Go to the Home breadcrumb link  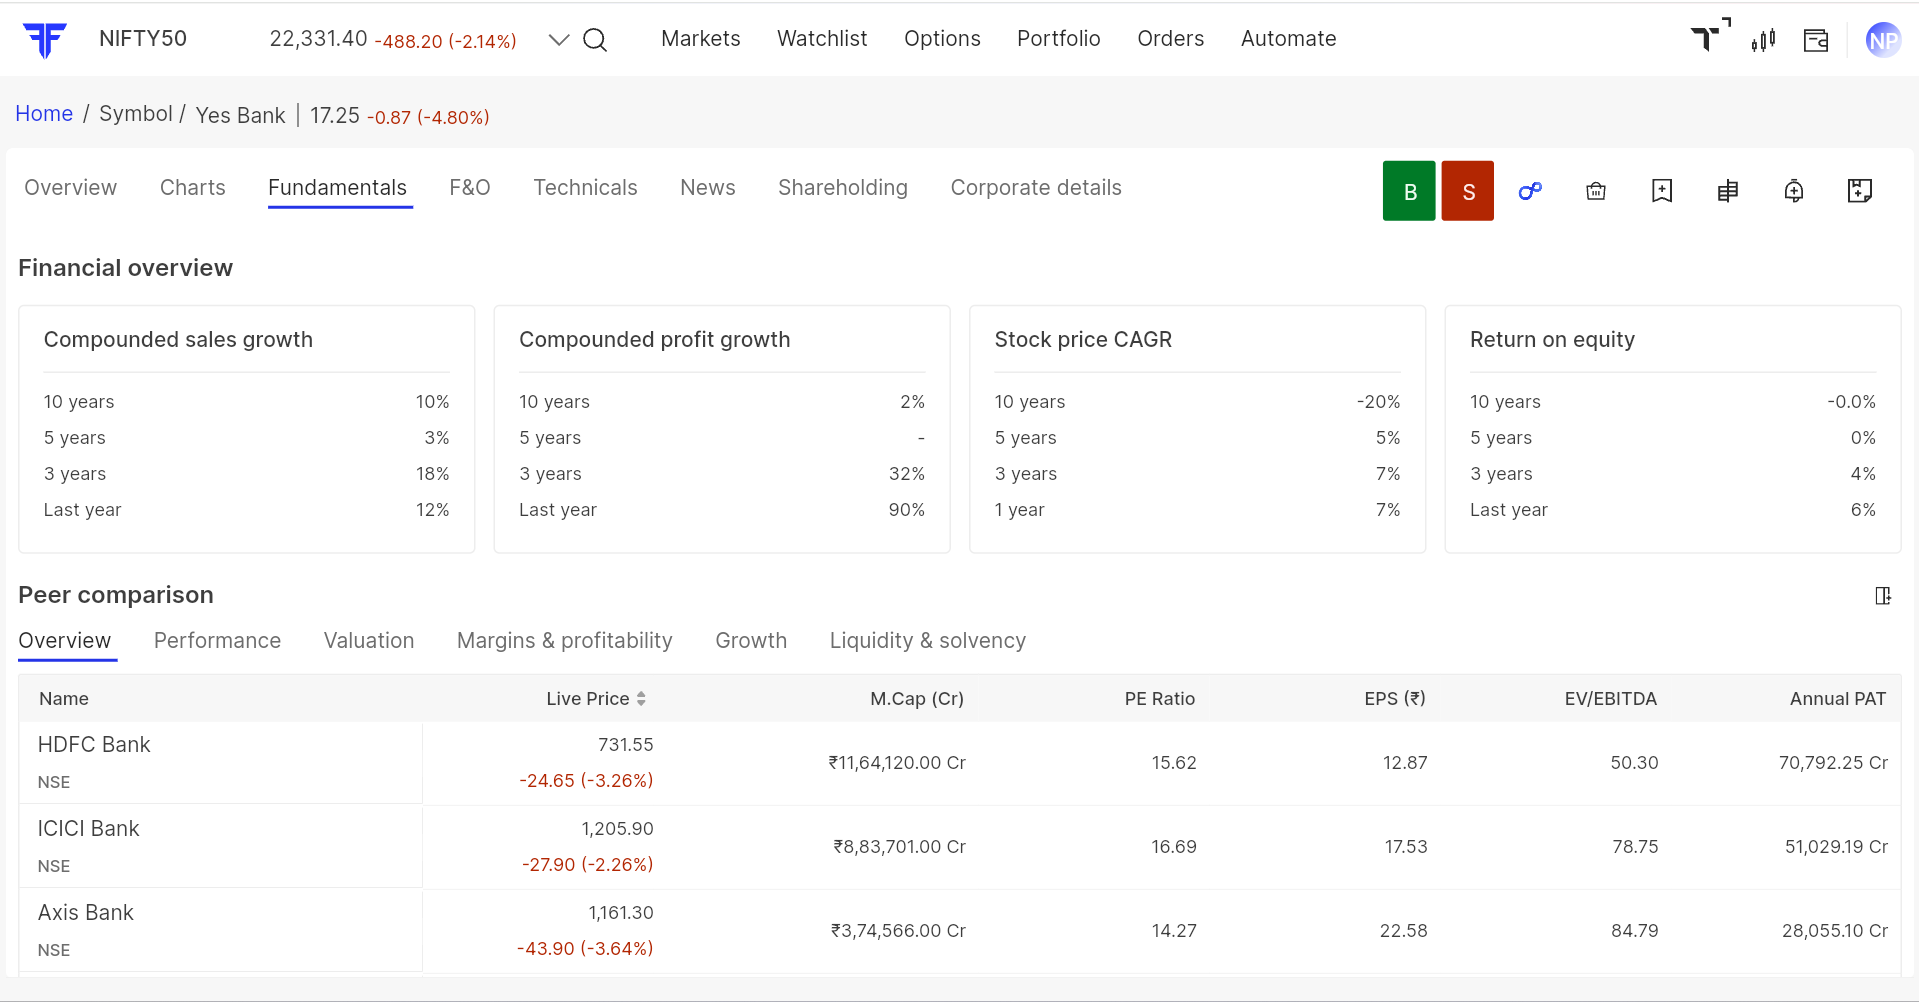tap(44, 114)
